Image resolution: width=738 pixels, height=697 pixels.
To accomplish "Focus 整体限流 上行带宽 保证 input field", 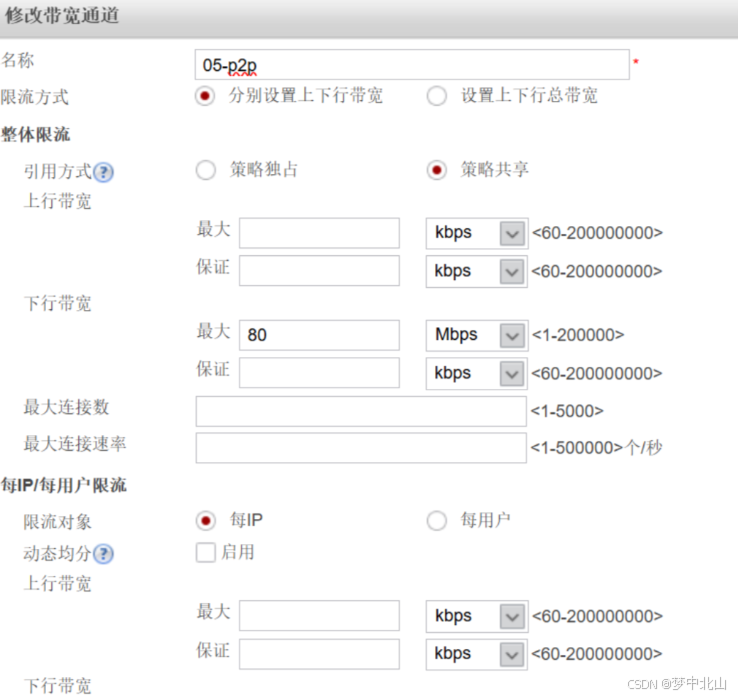I will click(x=319, y=271).
